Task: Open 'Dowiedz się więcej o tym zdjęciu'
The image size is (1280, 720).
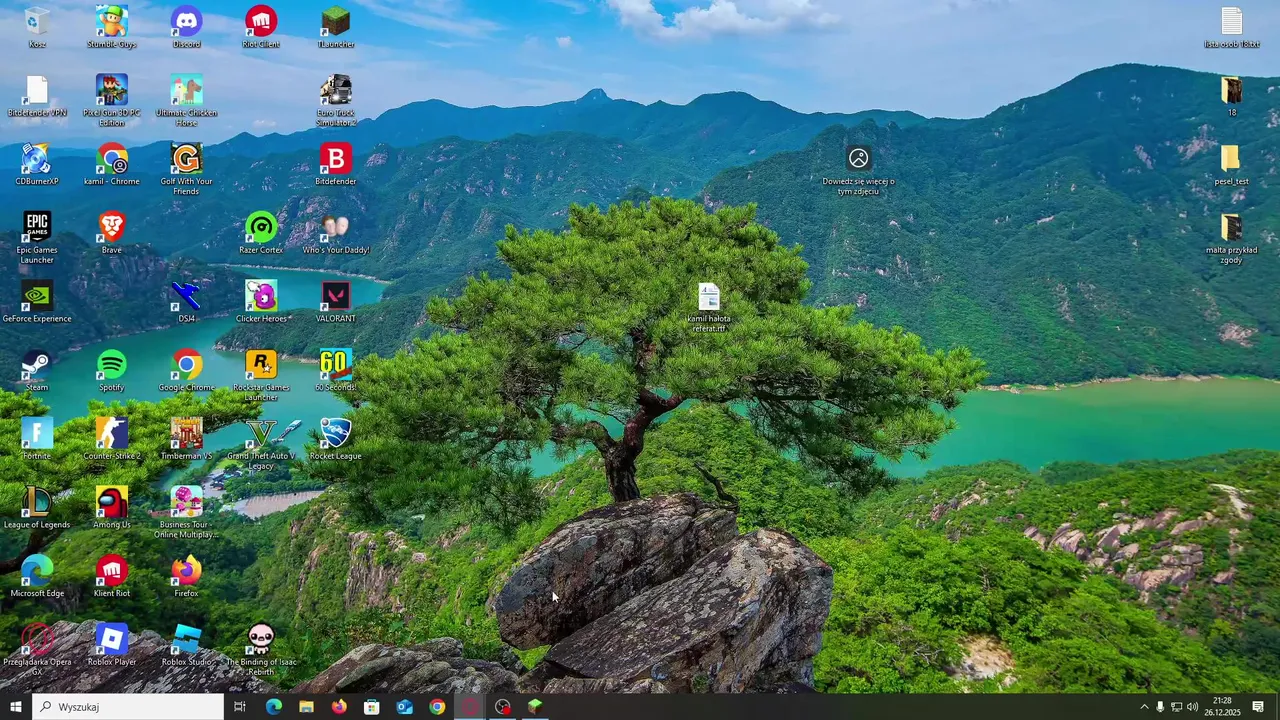Action: (x=858, y=169)
